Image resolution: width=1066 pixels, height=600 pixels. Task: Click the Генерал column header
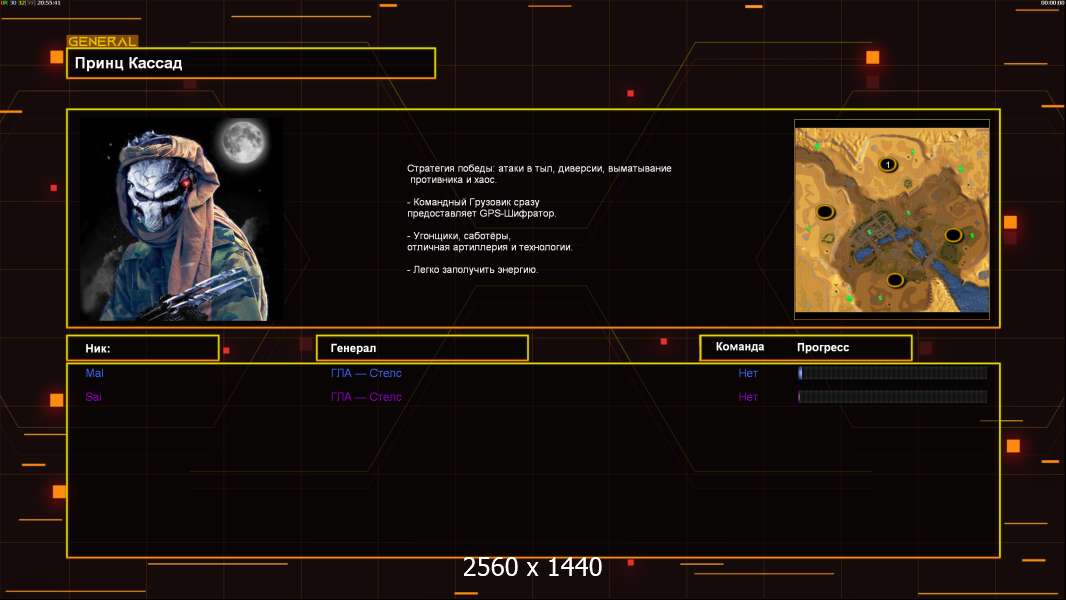[x=422, y=348]
